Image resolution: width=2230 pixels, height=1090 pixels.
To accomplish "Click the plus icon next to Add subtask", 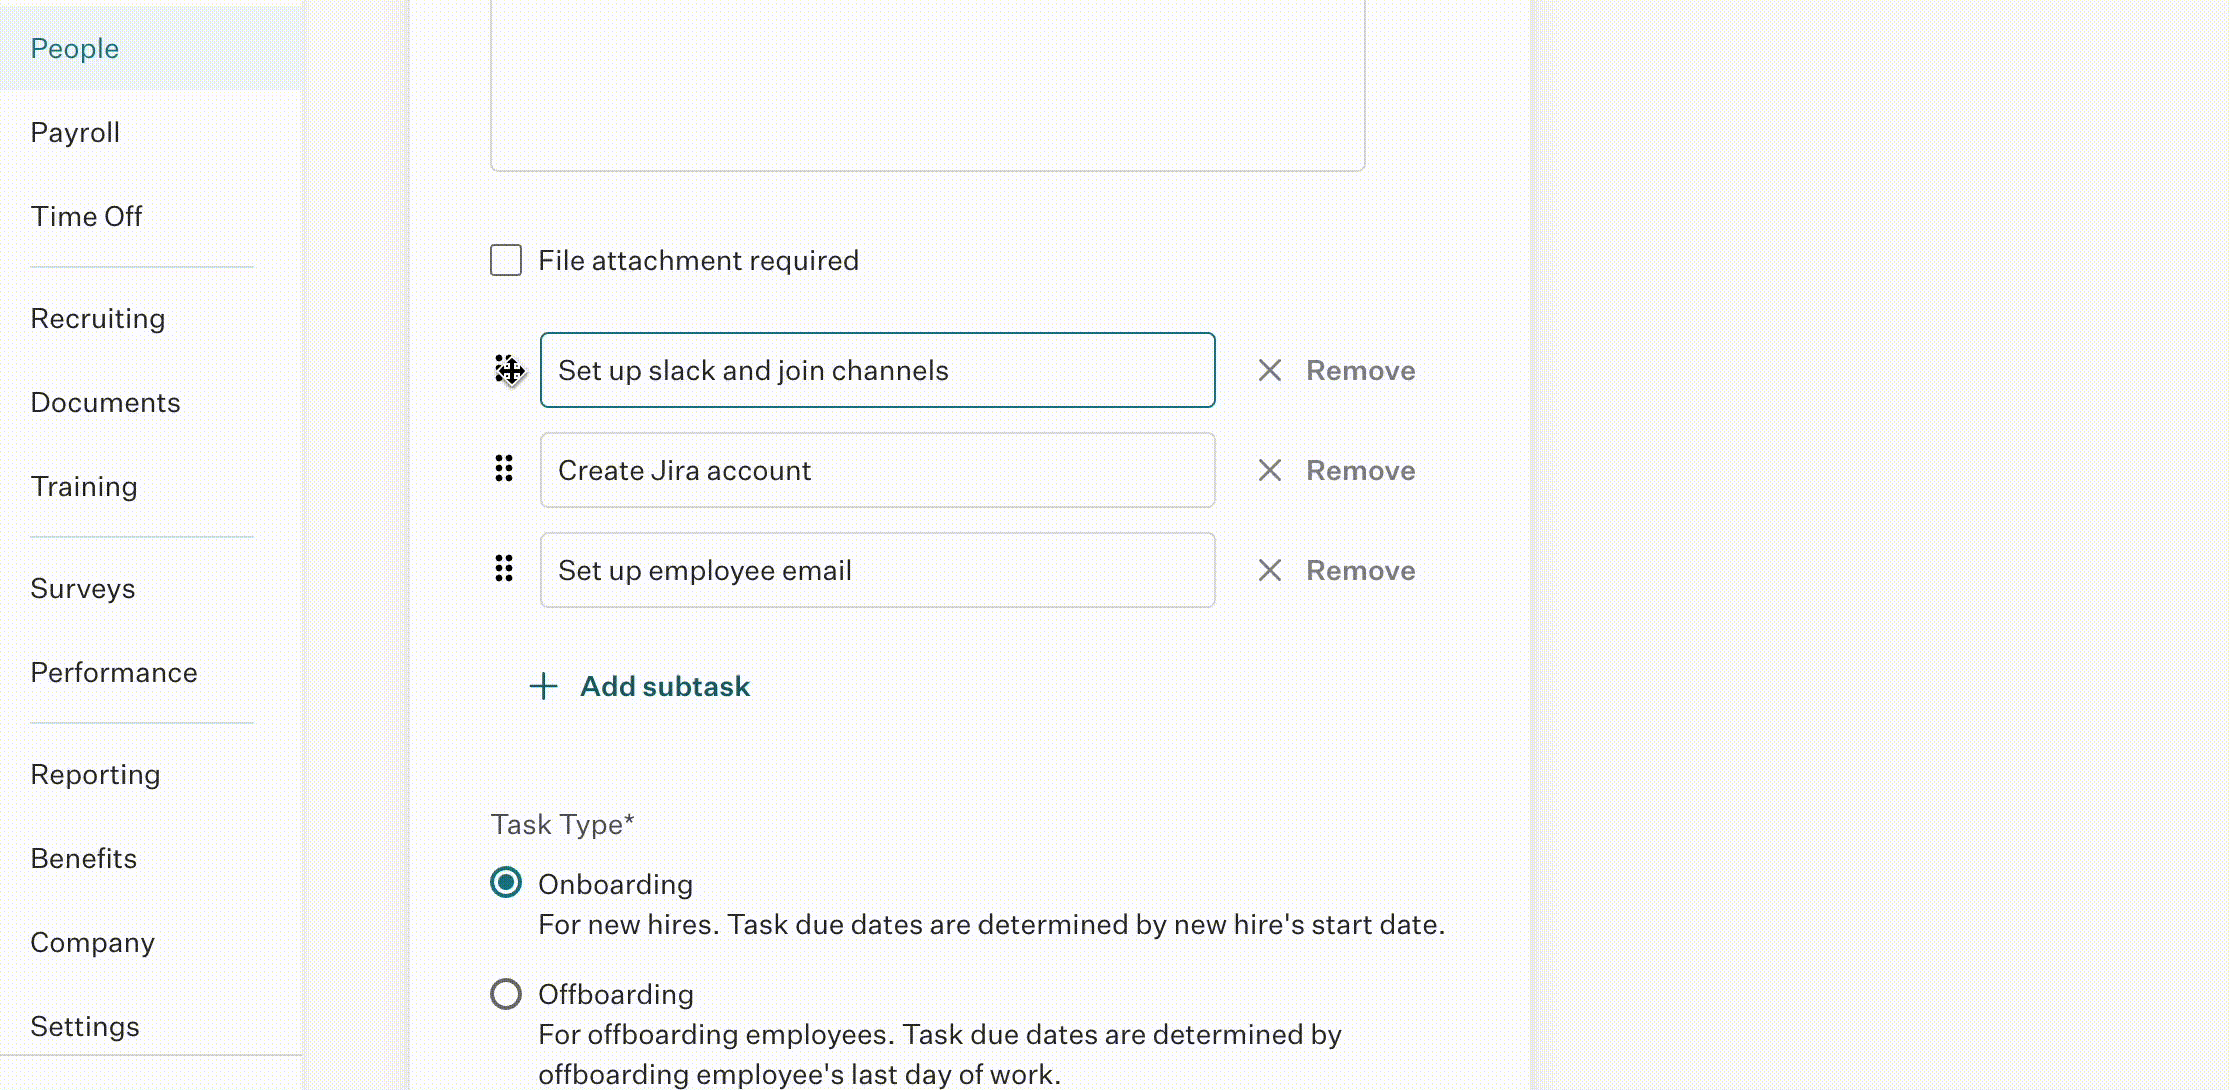I will click(543, 687).
